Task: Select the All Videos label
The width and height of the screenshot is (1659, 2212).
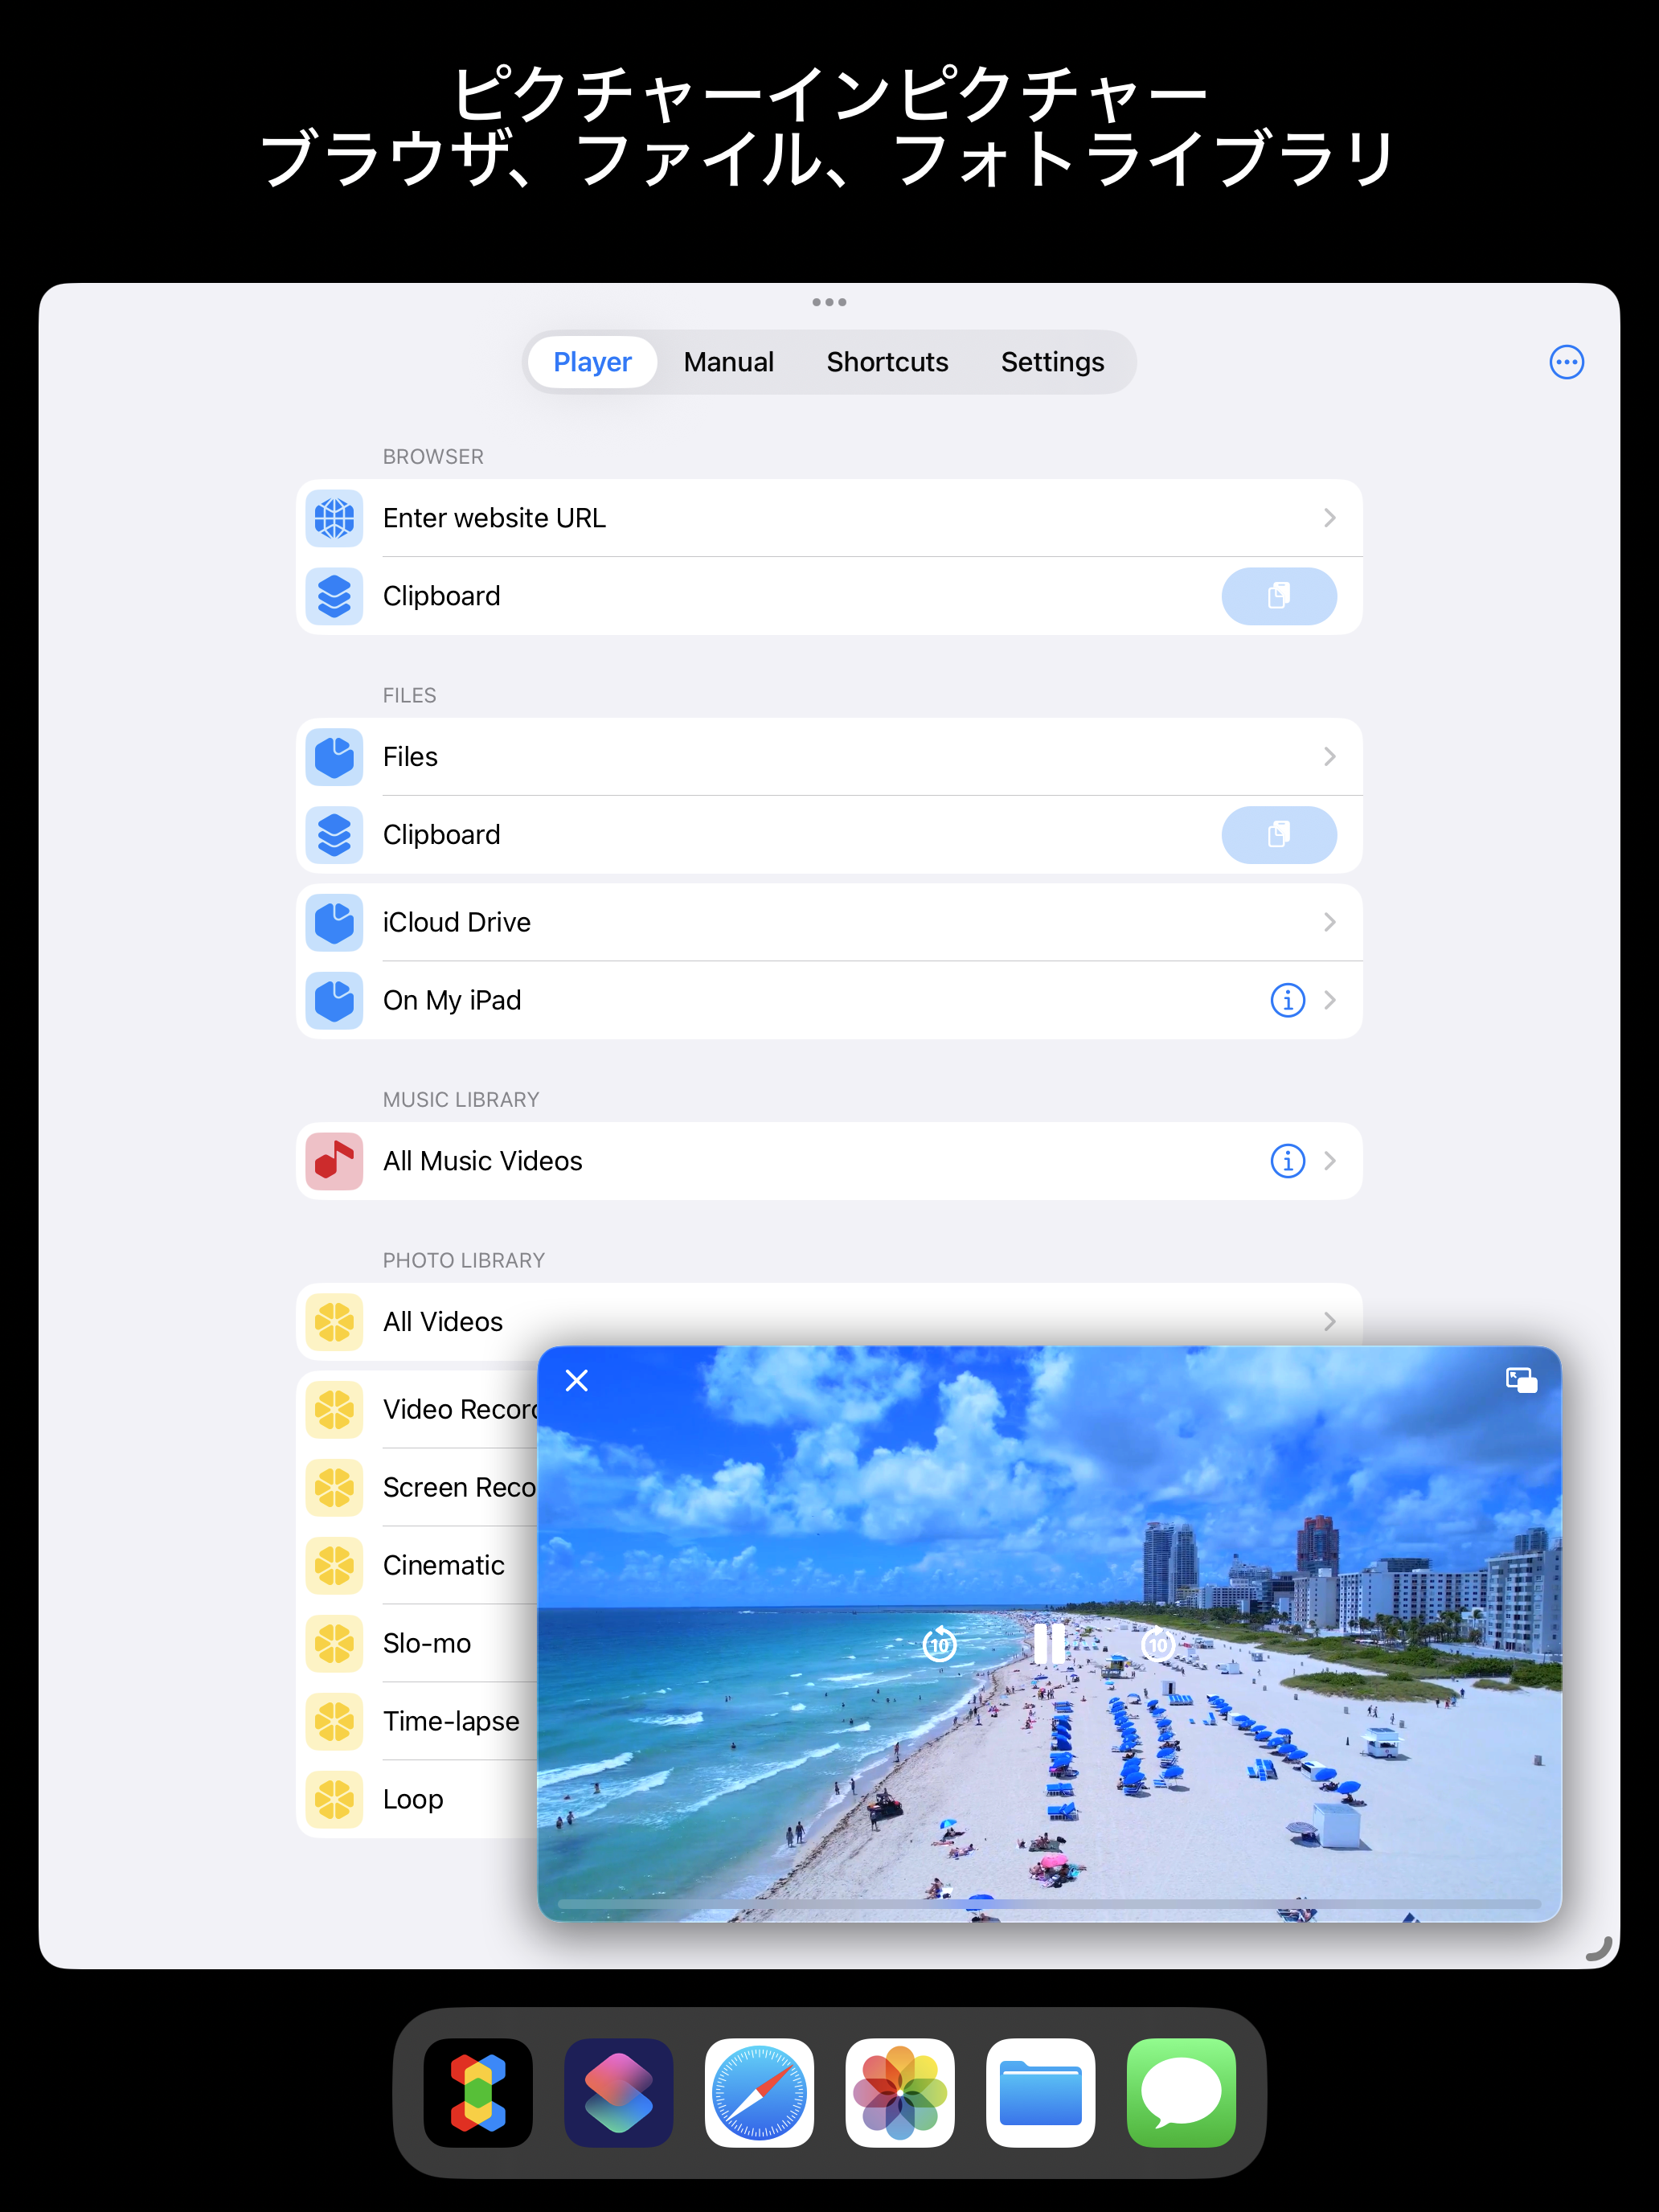Action: click(x=443, y=1322)
